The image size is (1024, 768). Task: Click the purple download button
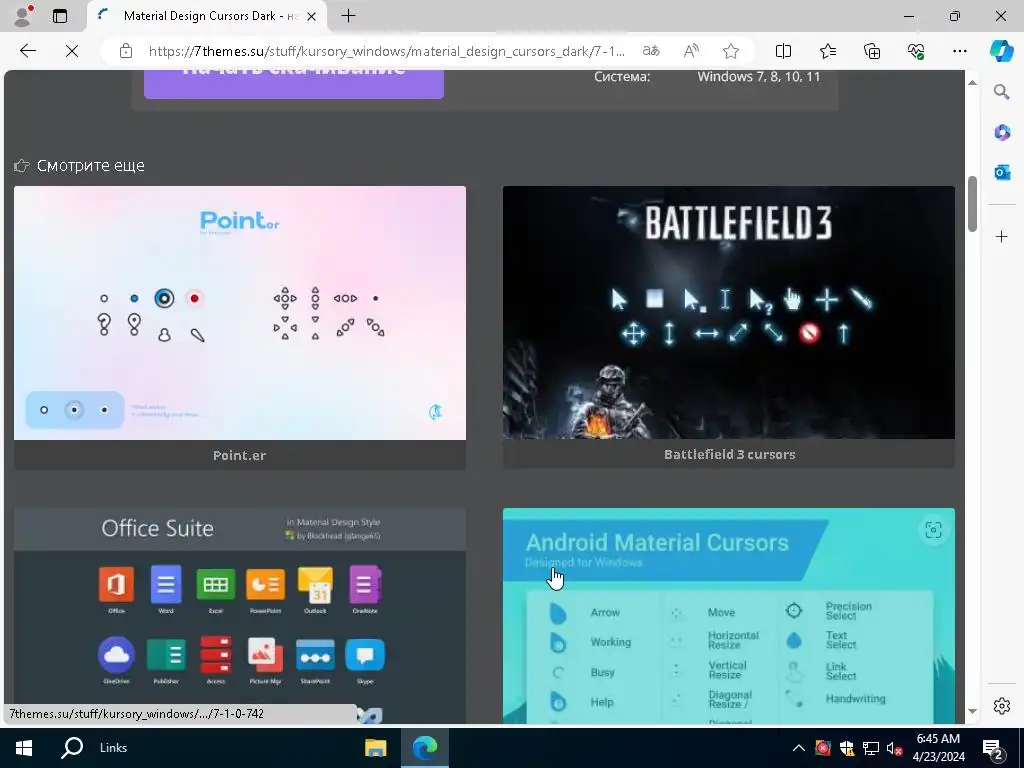[x=294, y=84]
